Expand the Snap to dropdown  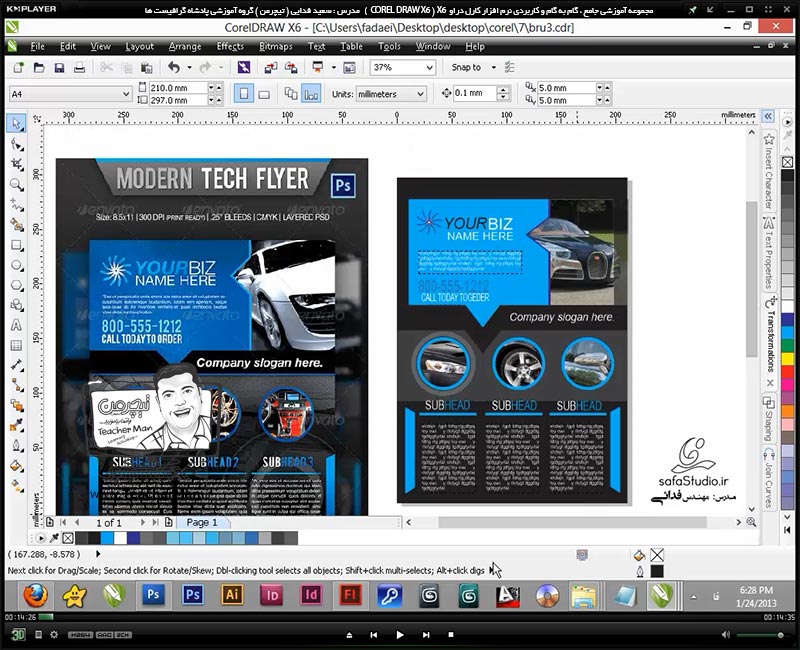pos(493,67)
